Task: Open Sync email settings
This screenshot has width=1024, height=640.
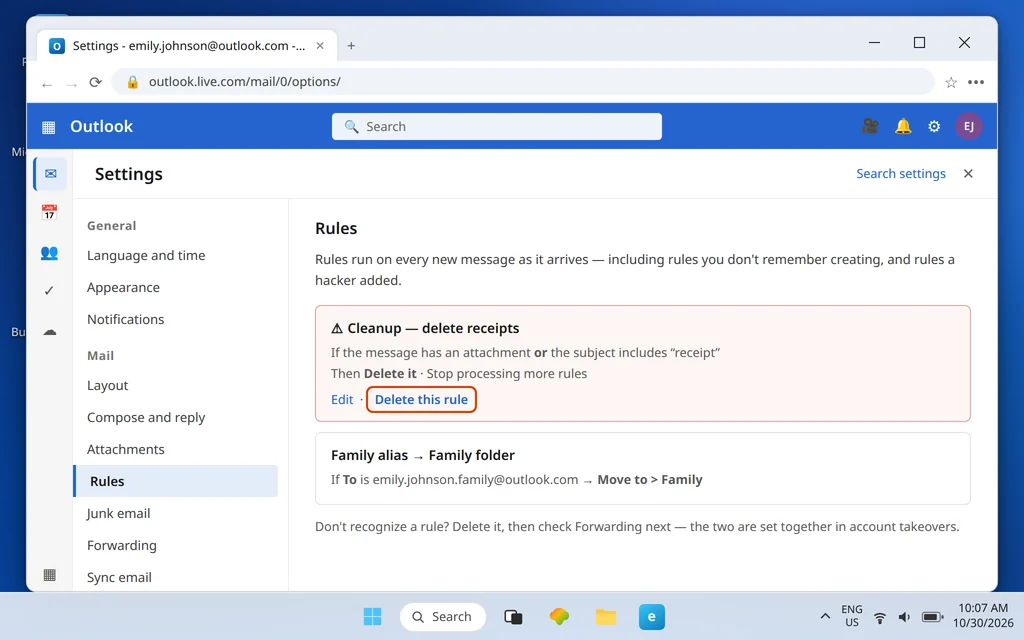Action: tap(119, 577)
